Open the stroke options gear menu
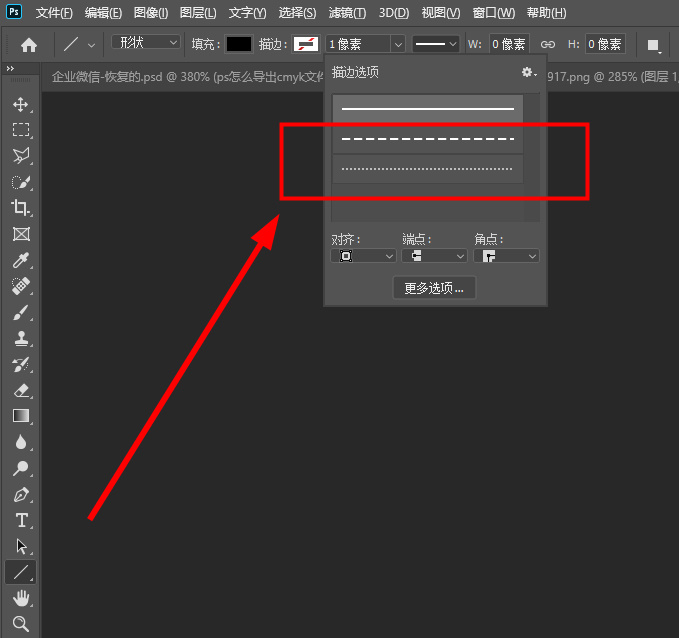 click(529, 73)
